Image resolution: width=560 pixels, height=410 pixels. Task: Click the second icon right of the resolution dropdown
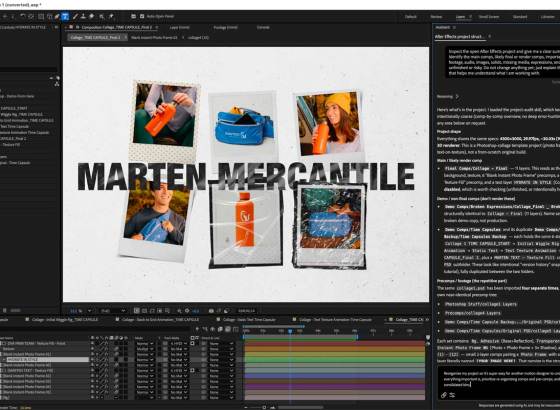click(144, 311)
